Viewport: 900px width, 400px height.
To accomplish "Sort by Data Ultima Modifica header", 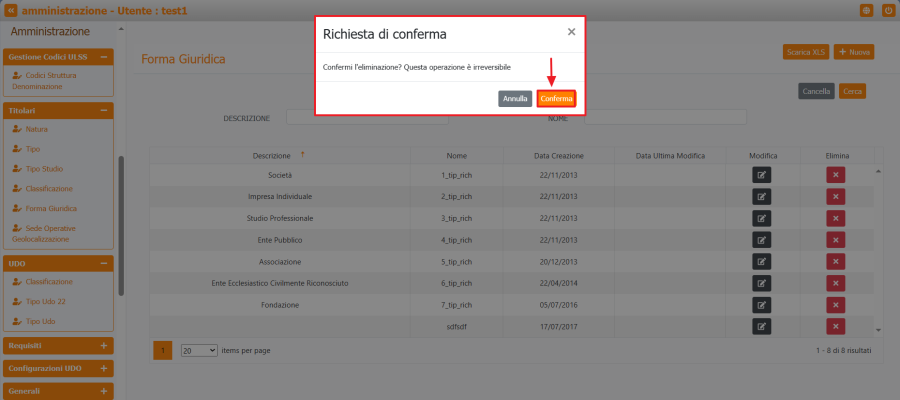I will (670, 156).
